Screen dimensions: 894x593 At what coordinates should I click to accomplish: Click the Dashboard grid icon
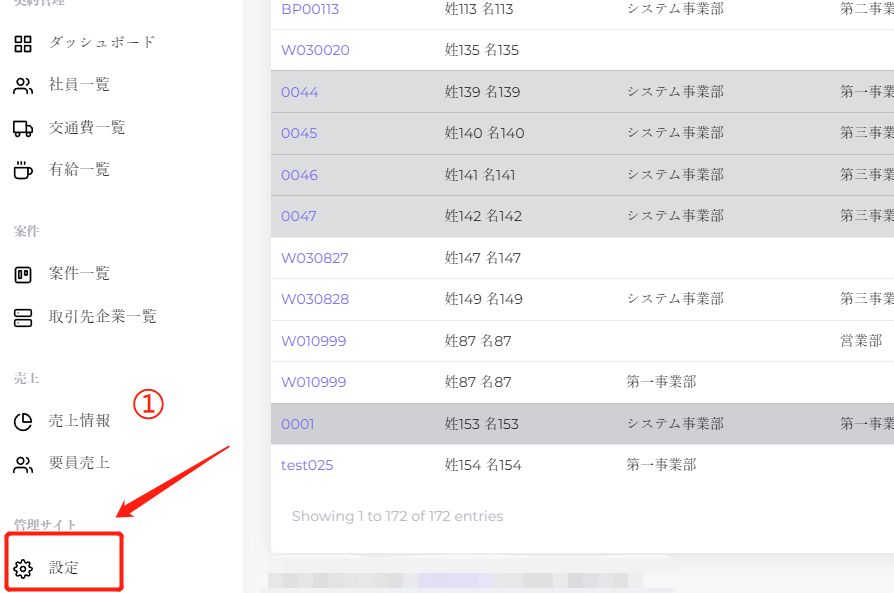click(x=23, y=44)
